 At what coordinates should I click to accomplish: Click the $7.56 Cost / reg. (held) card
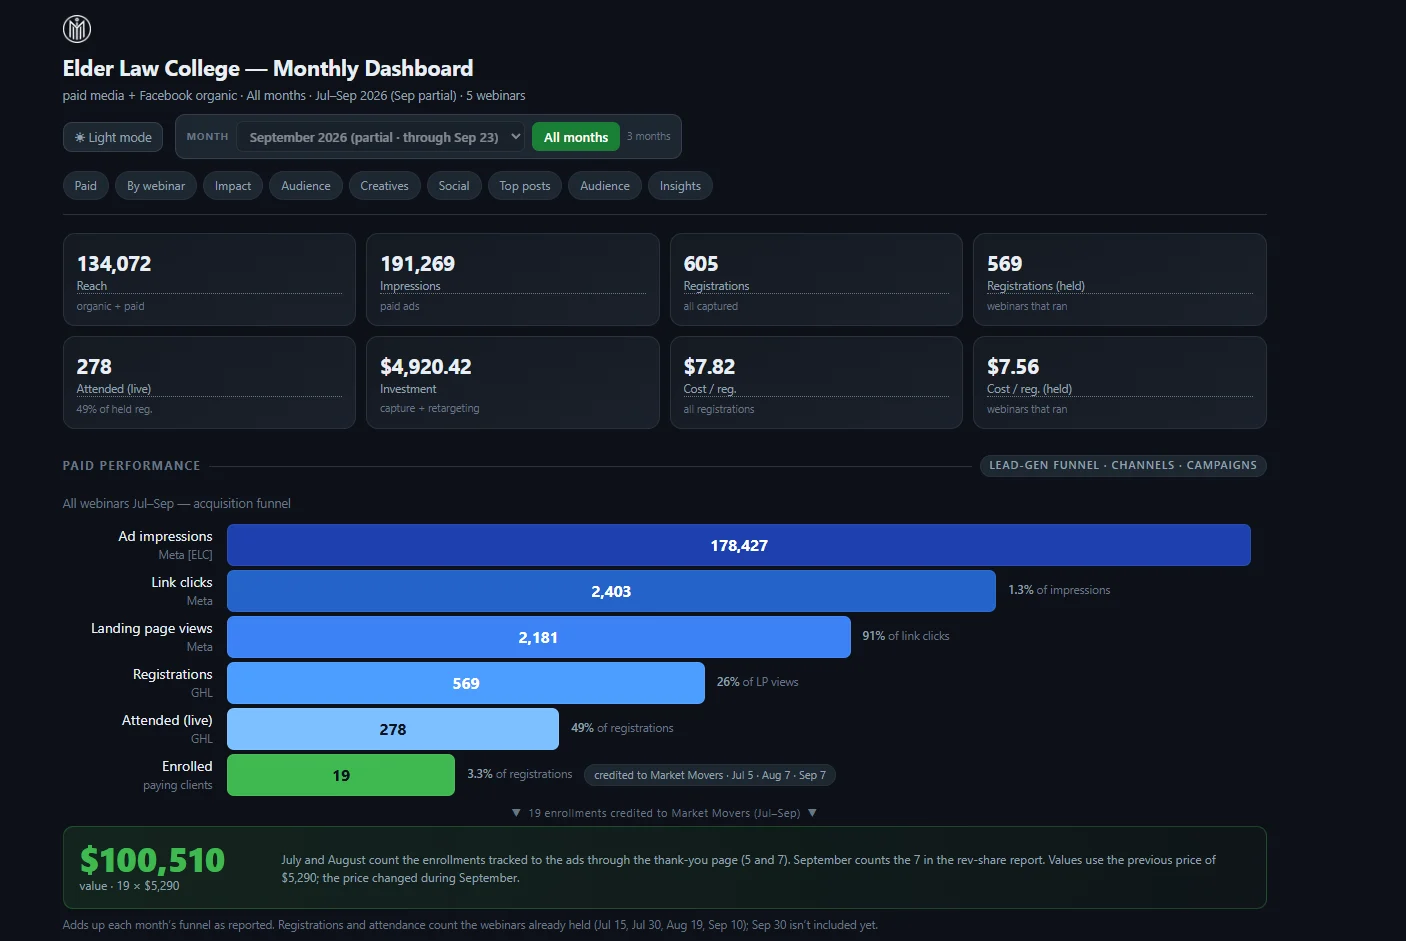point(1120,383)
